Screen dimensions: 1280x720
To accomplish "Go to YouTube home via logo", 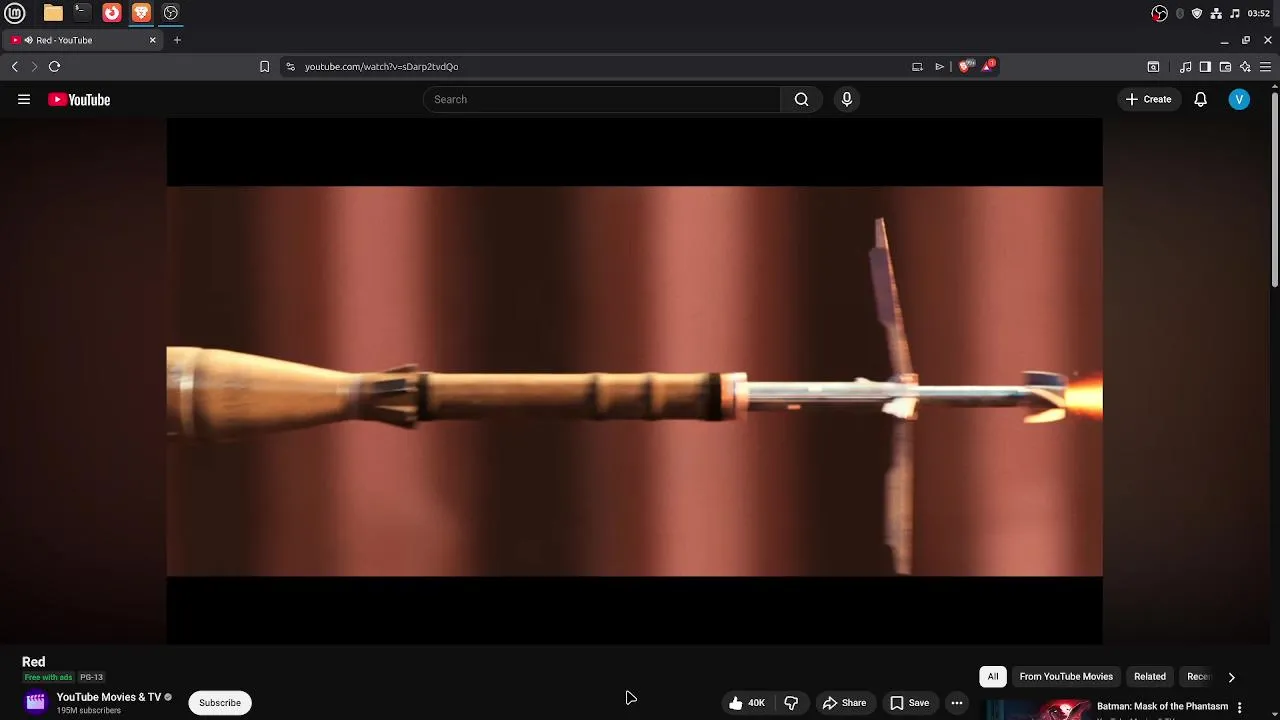I will pos(79,99).
